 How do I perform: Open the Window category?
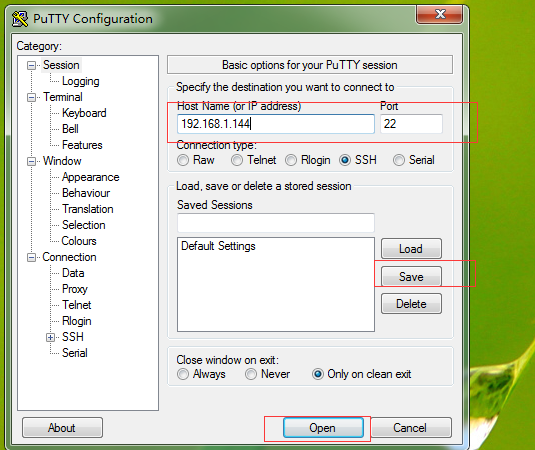tap(62, 161)
